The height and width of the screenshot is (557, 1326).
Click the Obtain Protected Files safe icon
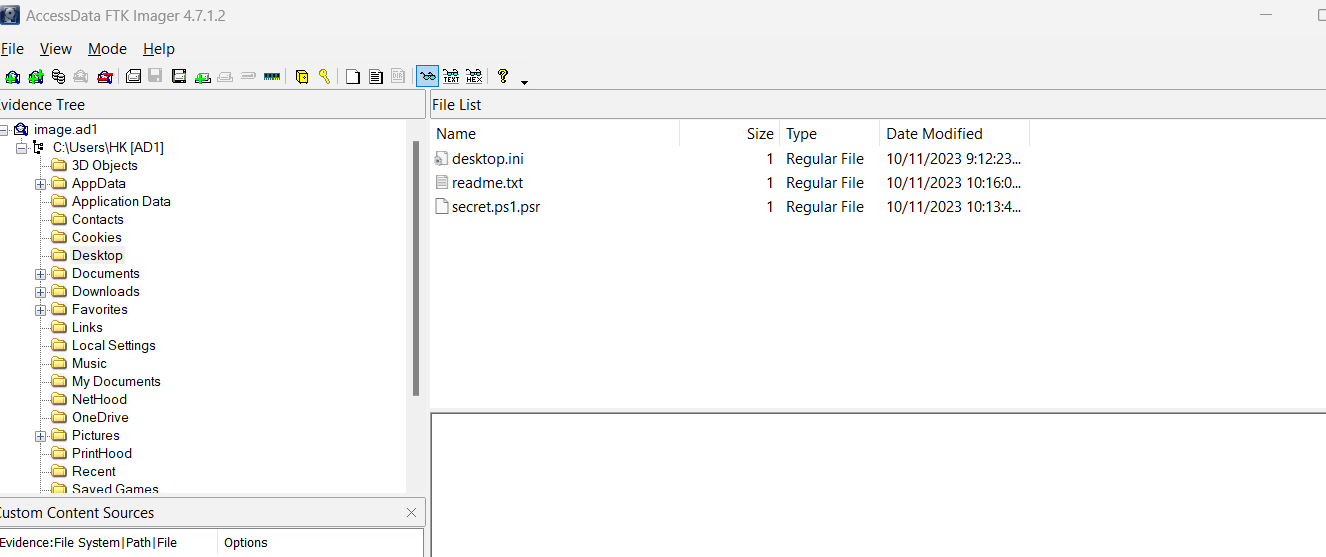pyautogui.click(x=301, y=76)
